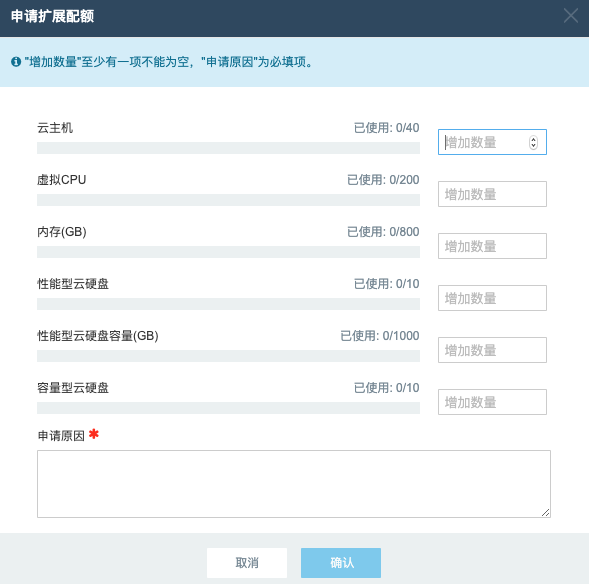The height and width of the screenshot is (584, 589).
Task: Click the 确认 button
Action: (341, 563)
